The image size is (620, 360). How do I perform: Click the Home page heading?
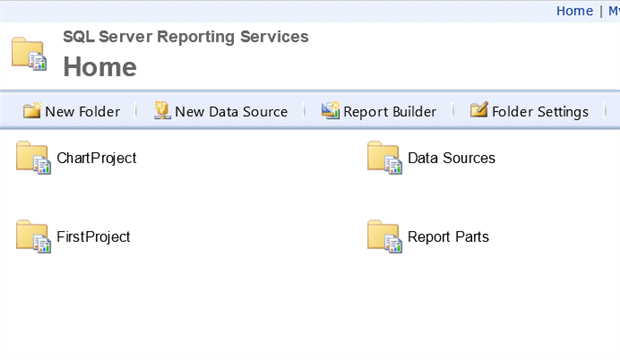coord(100,67)
